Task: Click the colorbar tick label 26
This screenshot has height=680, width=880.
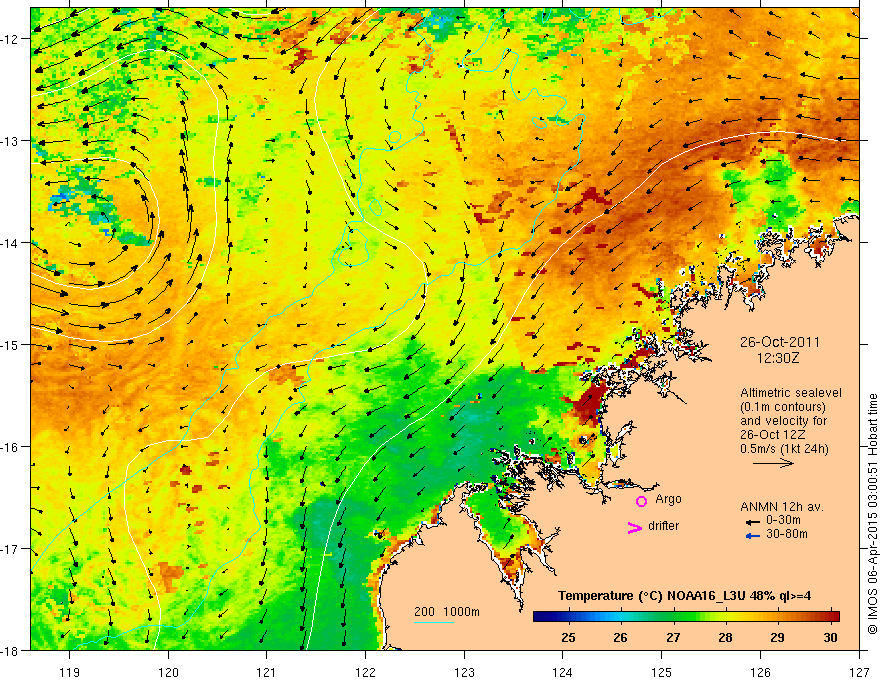Action: [621, 638]
